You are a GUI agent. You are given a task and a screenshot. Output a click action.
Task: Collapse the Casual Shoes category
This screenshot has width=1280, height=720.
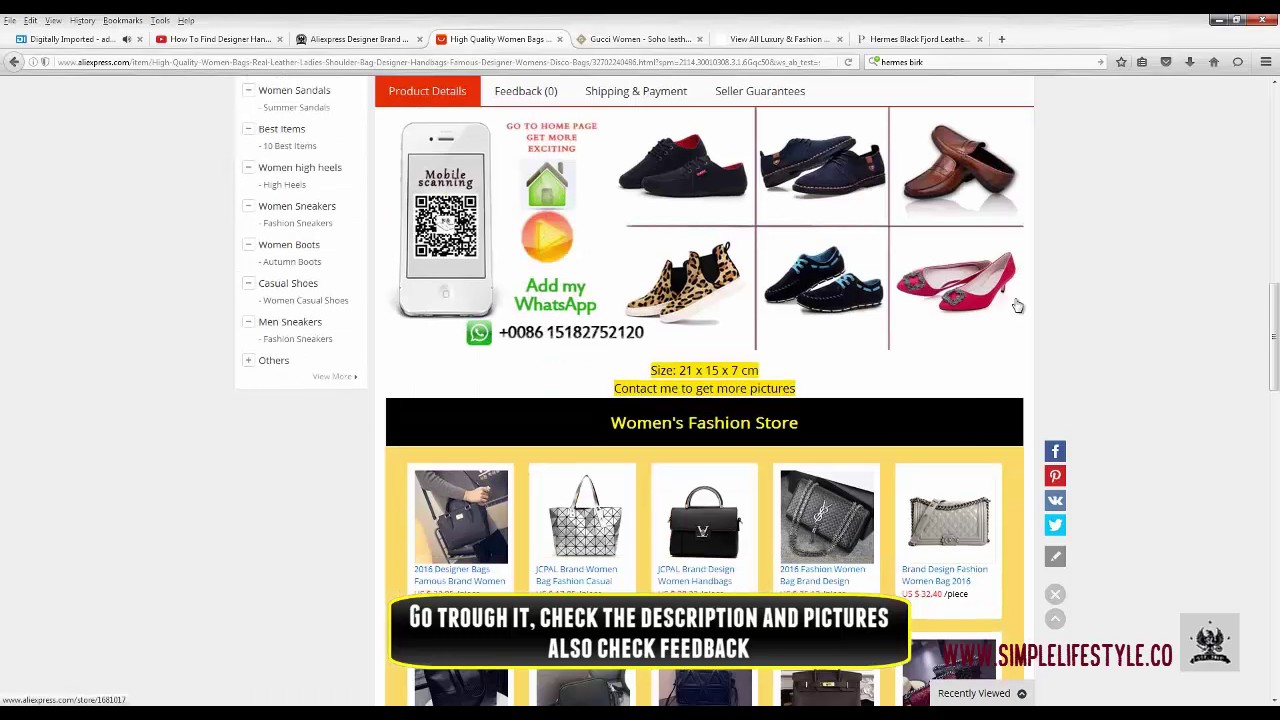pos(248,283)
